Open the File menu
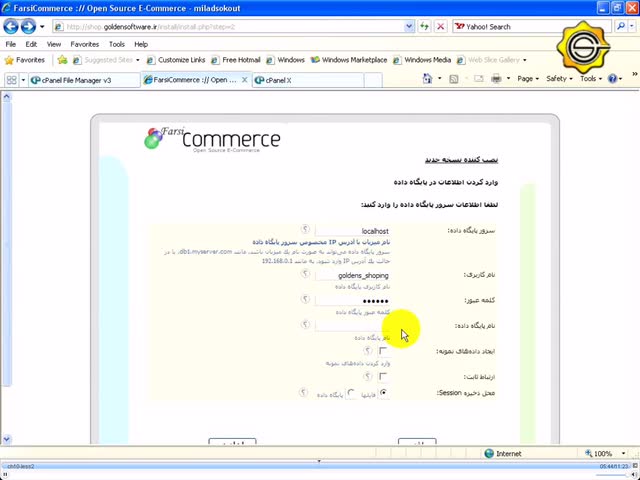 (x=11, y=44)
